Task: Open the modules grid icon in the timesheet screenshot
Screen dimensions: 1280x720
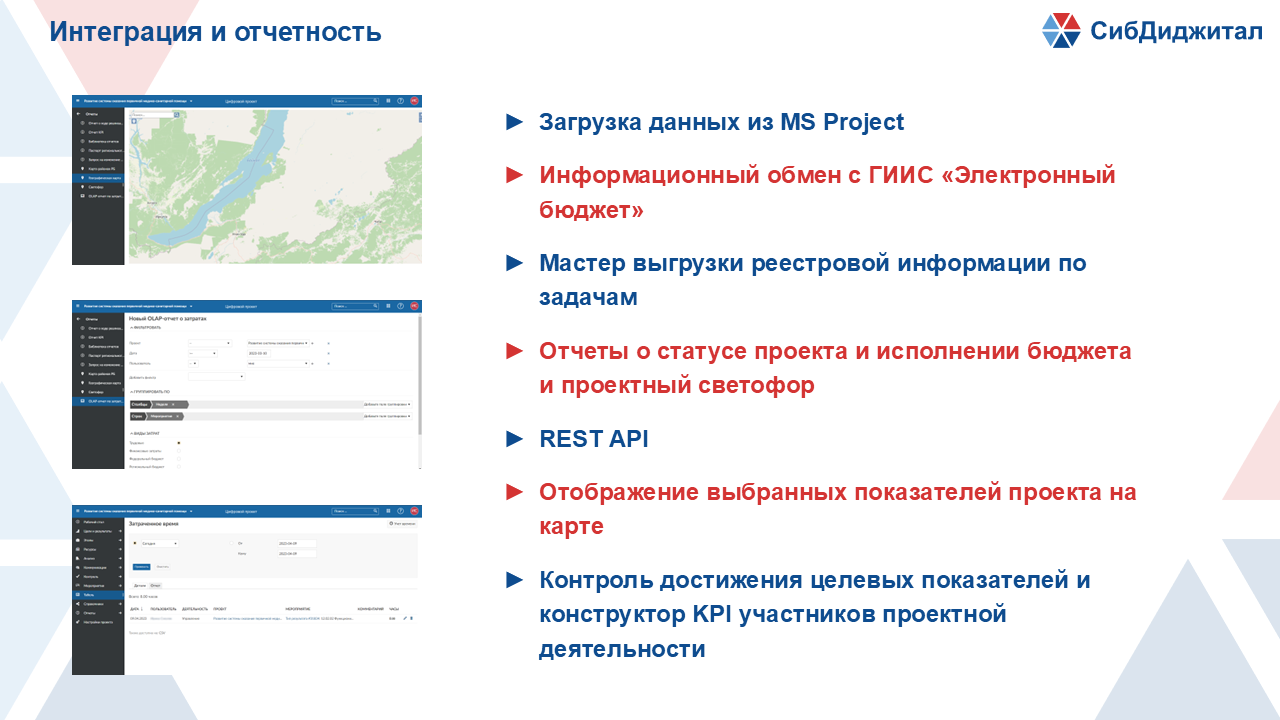Action: pyautogui.click(x=388, y=511)
